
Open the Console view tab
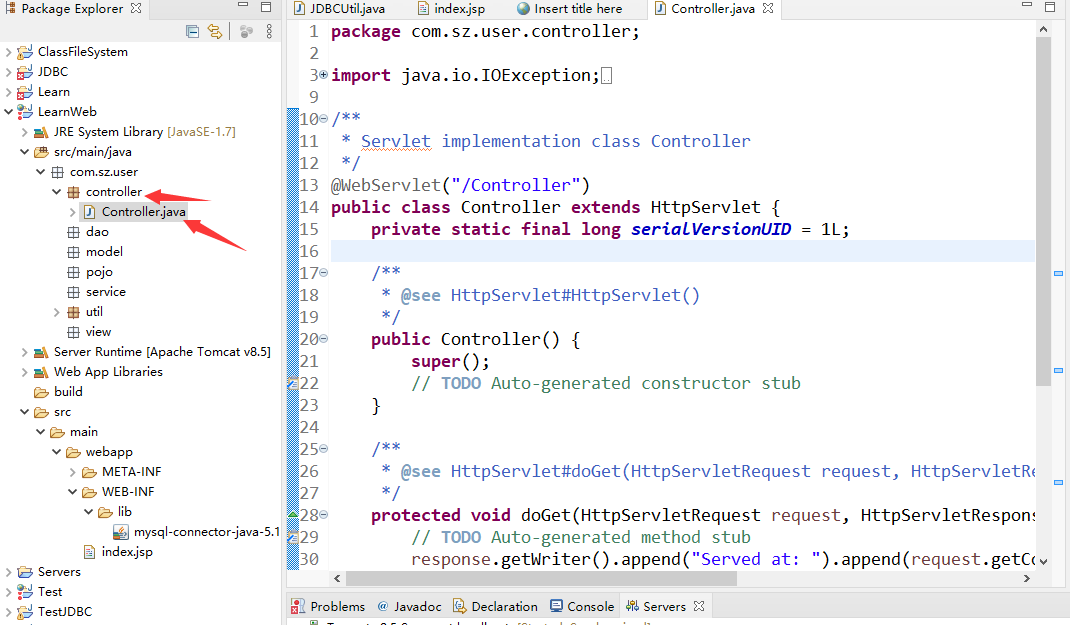click(582, 606)
